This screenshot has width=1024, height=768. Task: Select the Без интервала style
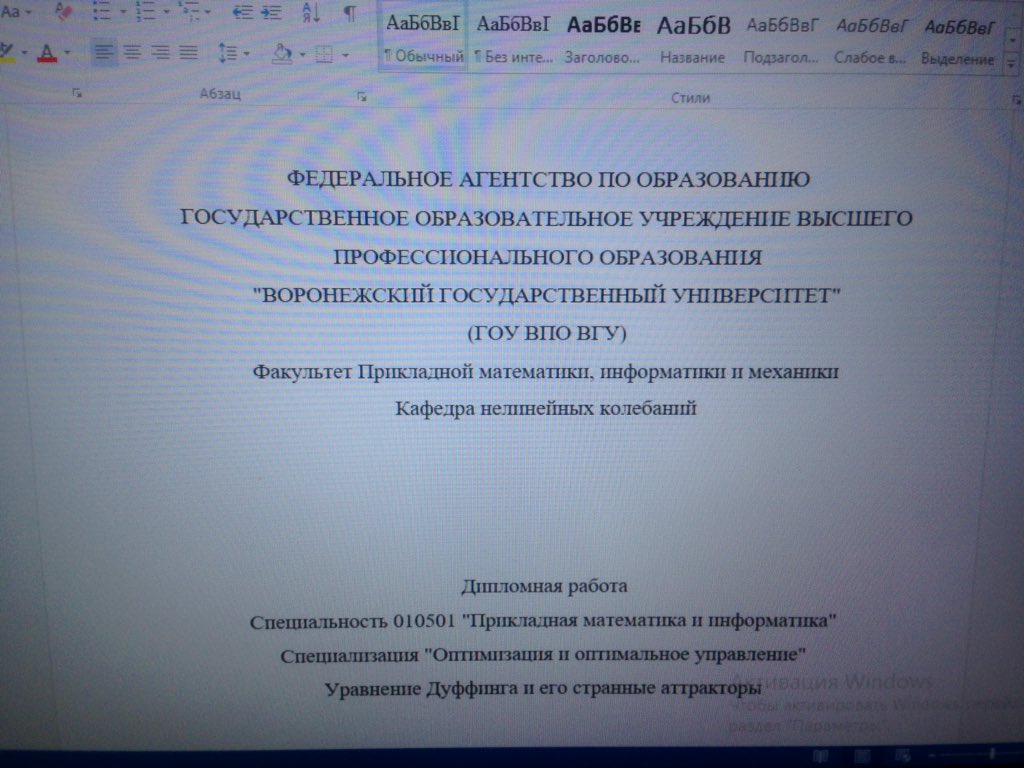point(513,39)
